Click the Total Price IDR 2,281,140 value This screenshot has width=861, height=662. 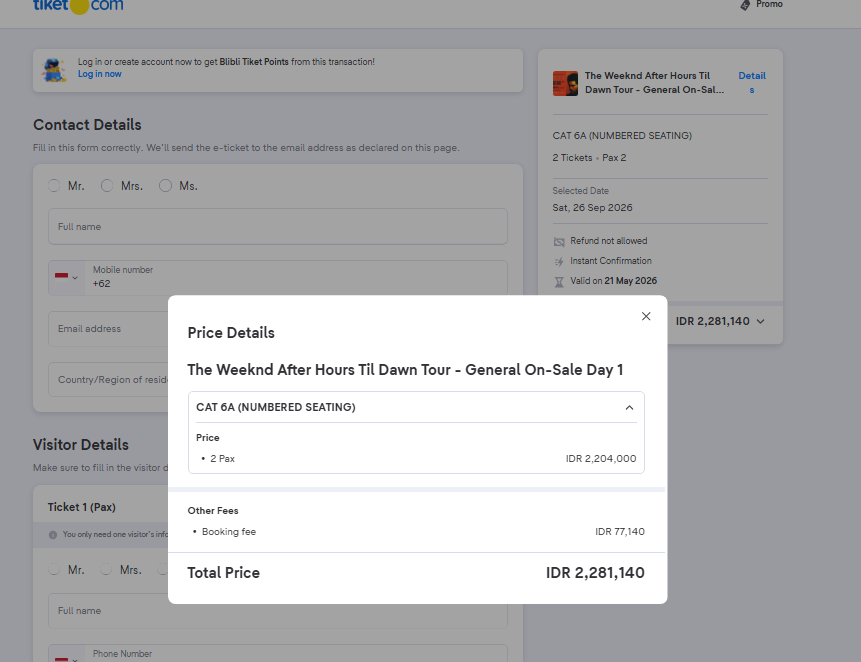point(595,573)
